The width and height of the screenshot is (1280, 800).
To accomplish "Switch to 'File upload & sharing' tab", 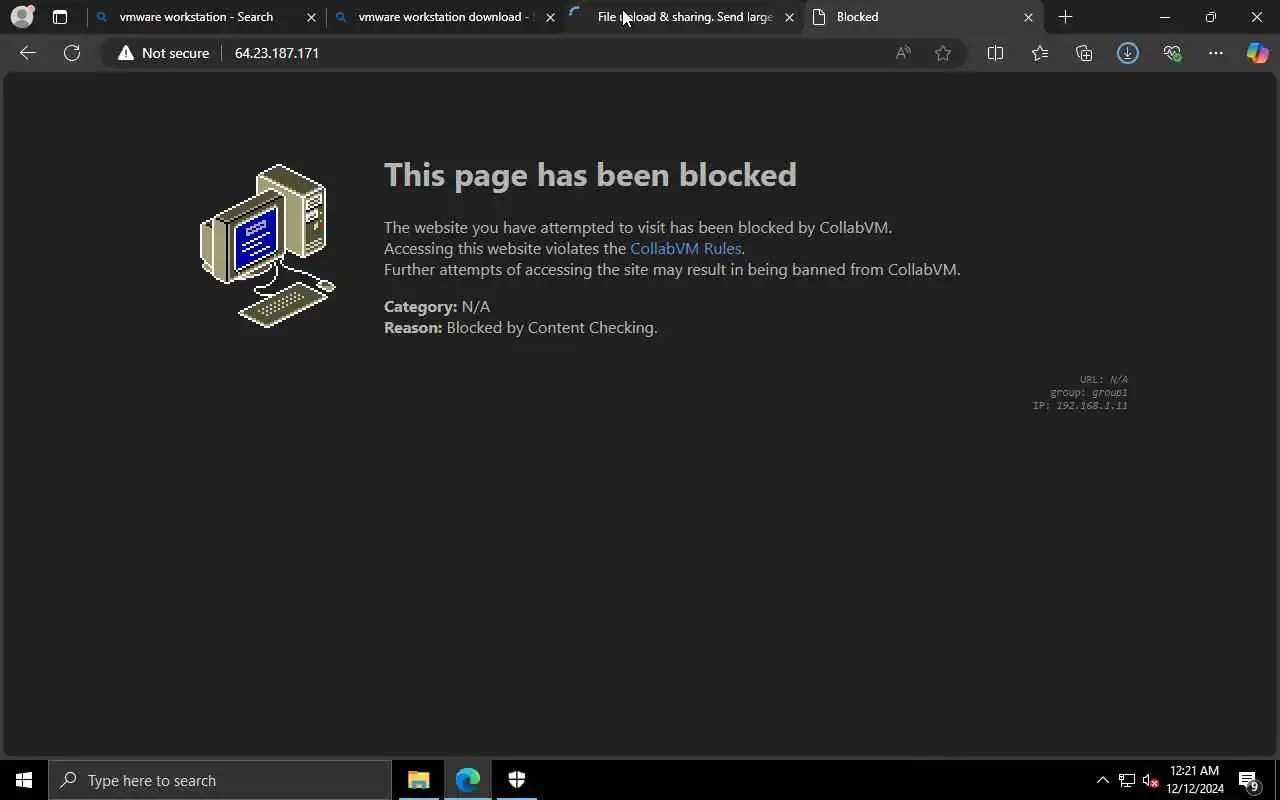I will click(x=685, y=17).
